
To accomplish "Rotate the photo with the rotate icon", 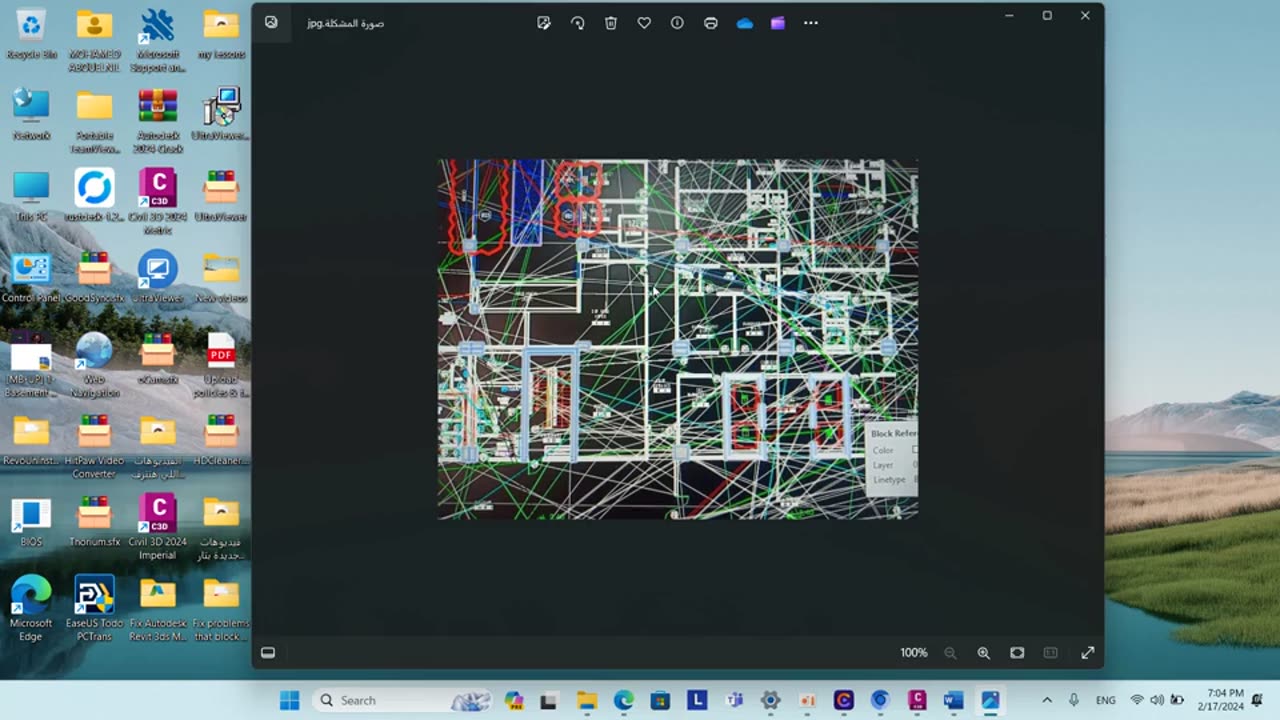I will (x=577, y=23).
